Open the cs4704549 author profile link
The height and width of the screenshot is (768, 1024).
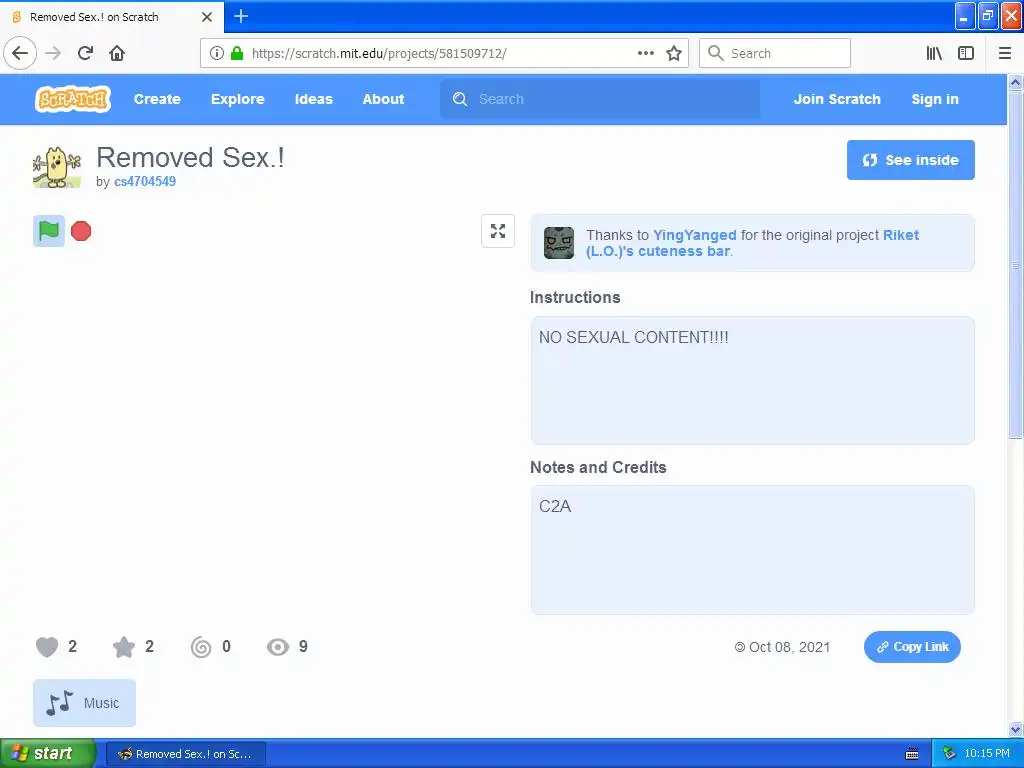(145, 182)
